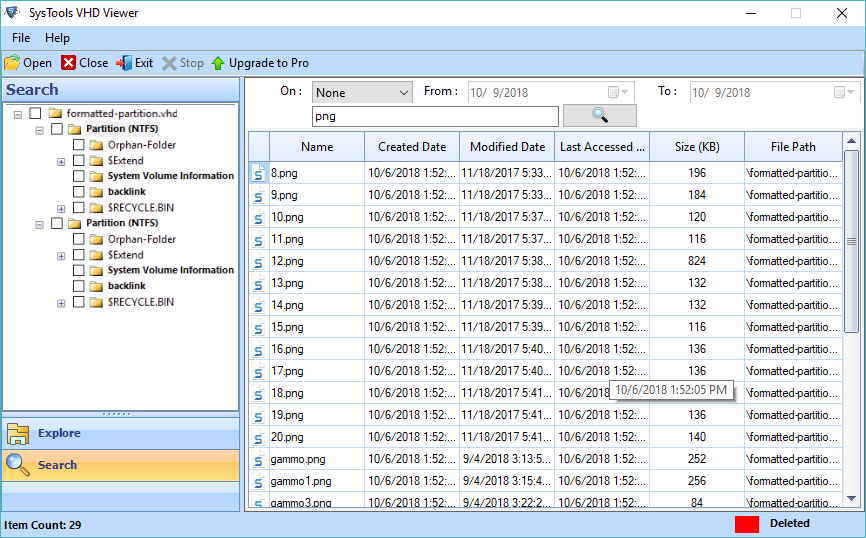Open the Help menu
This screenshot has height=538, width=866.
tap(57, 38)
